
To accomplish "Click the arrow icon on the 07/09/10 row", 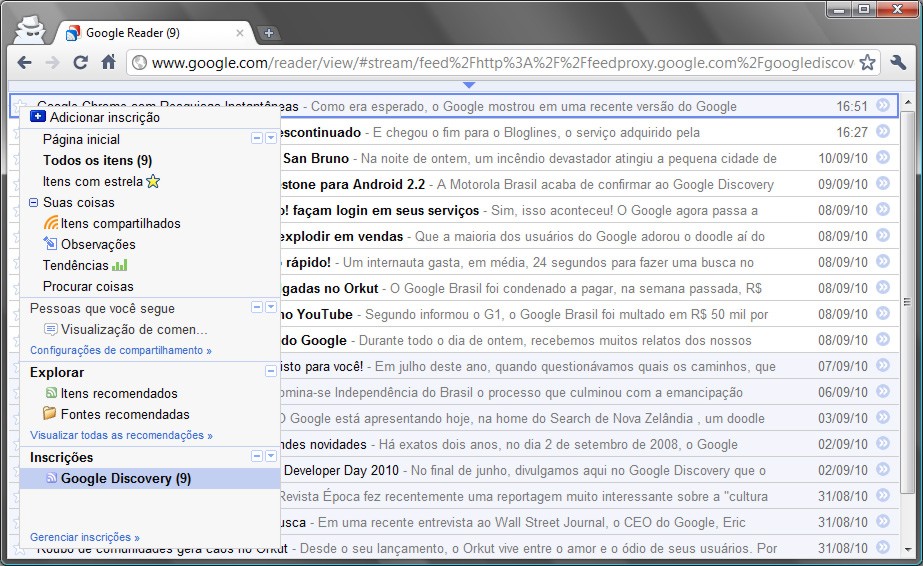I will pos(882,365).
